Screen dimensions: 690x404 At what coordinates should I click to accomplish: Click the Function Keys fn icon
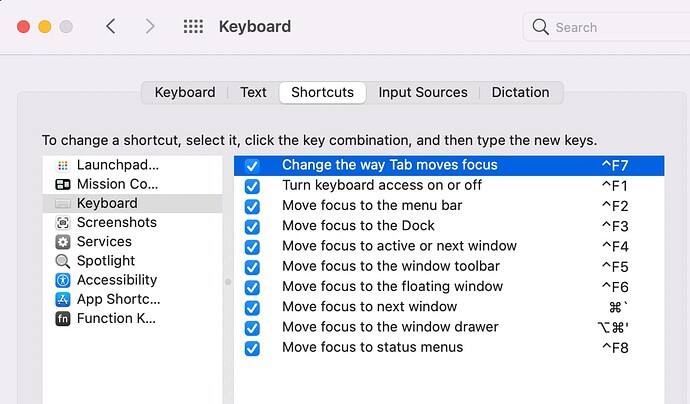click(63, 318)
